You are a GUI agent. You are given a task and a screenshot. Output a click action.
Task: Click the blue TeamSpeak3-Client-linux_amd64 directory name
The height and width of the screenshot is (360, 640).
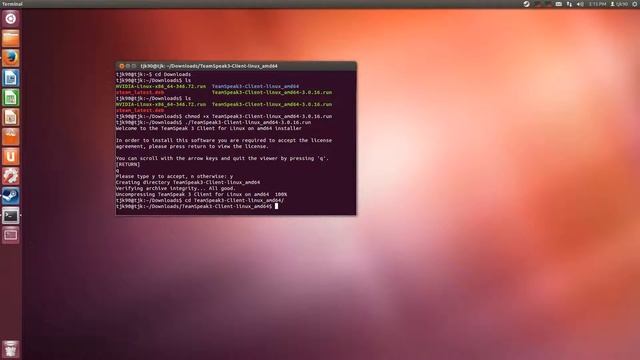click(x=255, y=87)
